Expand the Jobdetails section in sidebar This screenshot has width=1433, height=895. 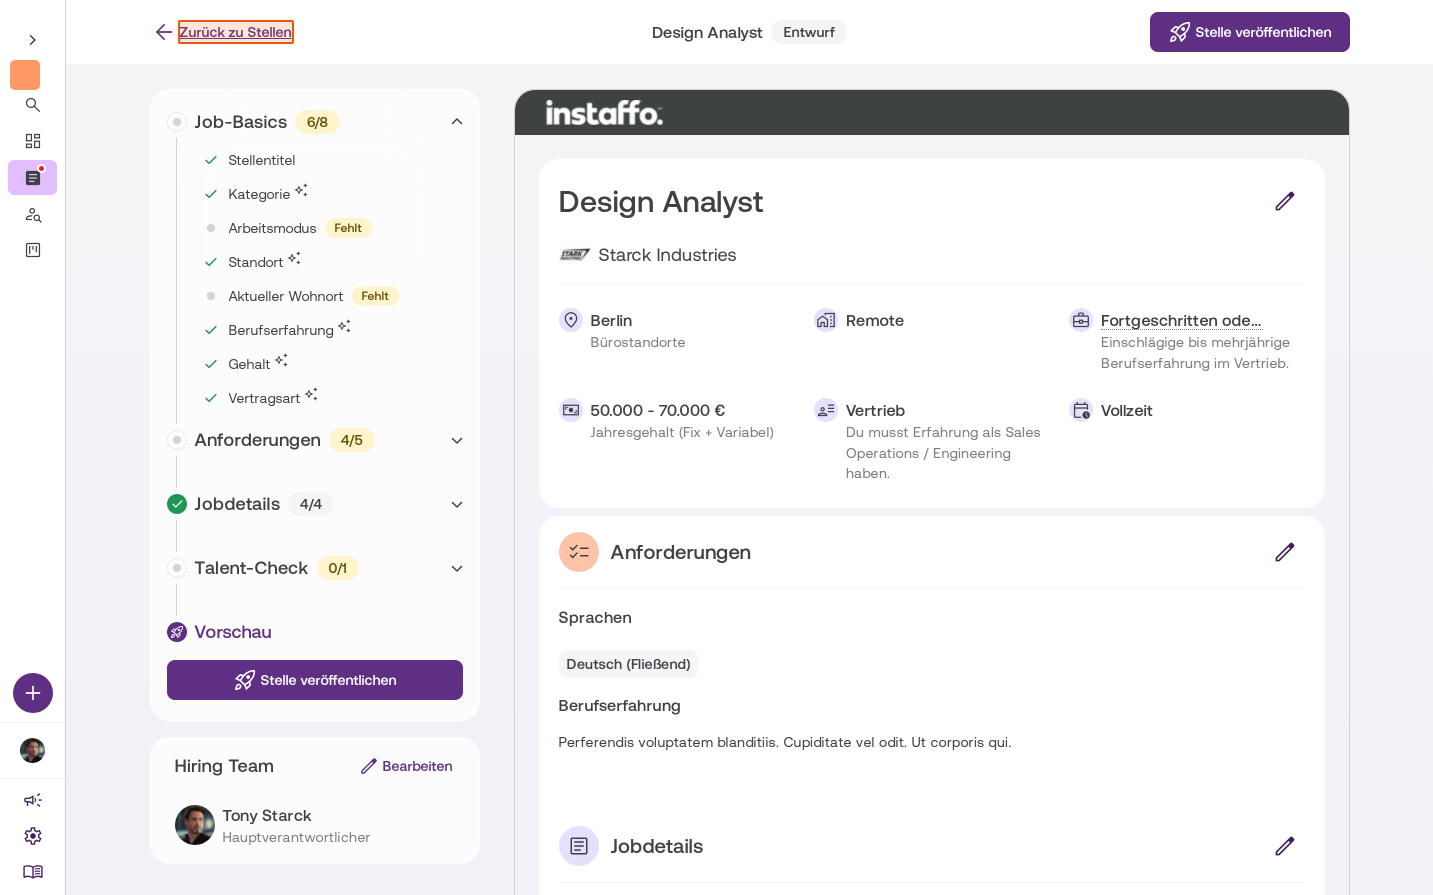point(457,504)
